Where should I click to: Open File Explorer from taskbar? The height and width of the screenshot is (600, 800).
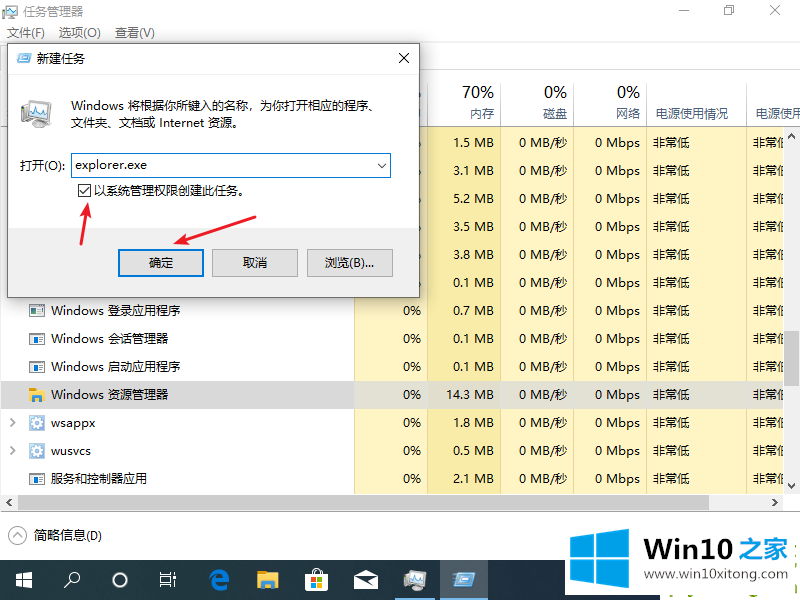coord(268,580)
